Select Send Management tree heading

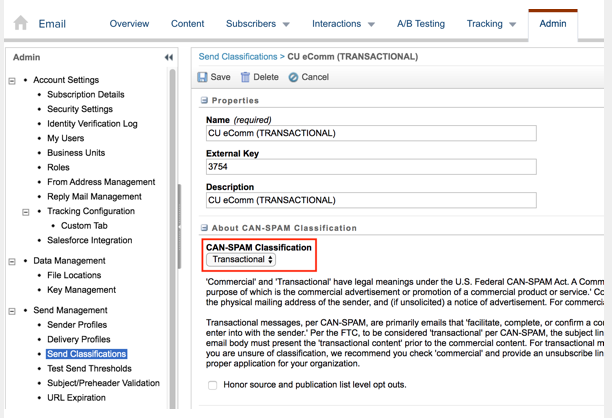(x=70, y=310)
